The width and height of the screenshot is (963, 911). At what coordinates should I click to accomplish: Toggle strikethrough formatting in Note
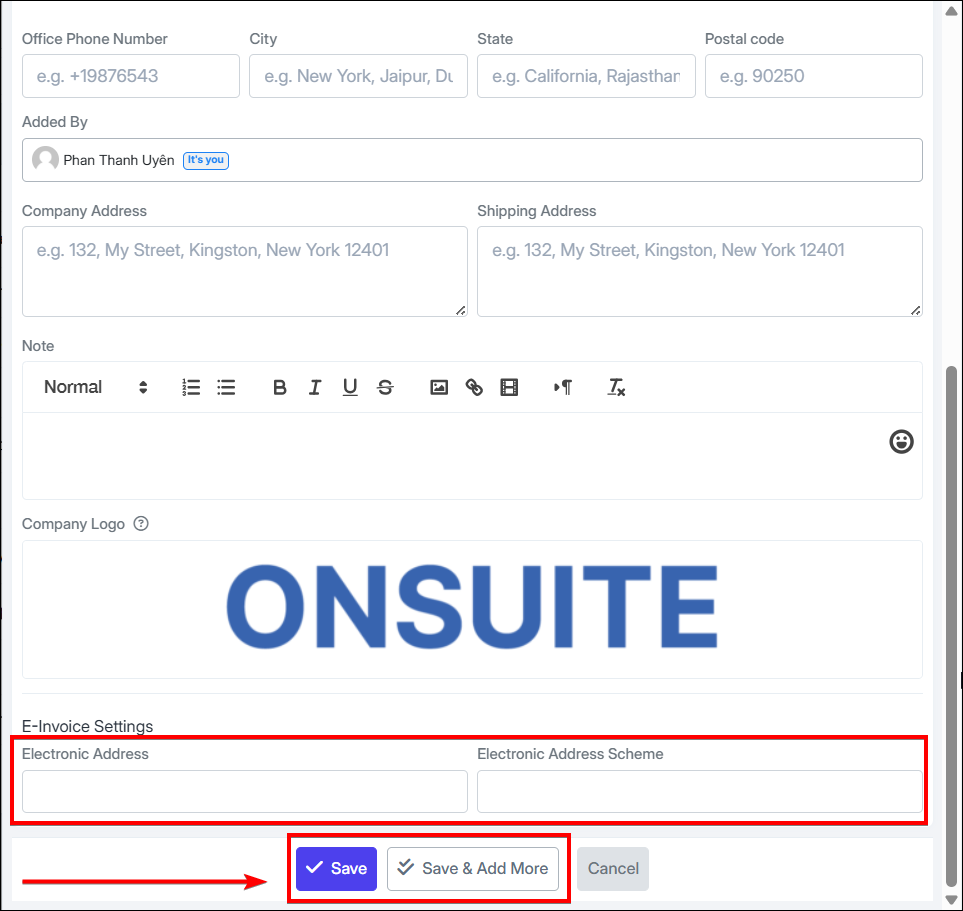pyautogui.click(x=385, y=387)
